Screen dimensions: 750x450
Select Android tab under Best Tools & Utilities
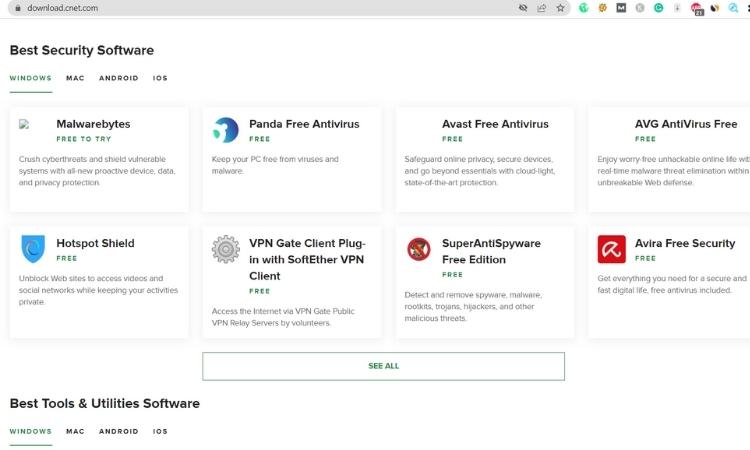click(119, 431)
